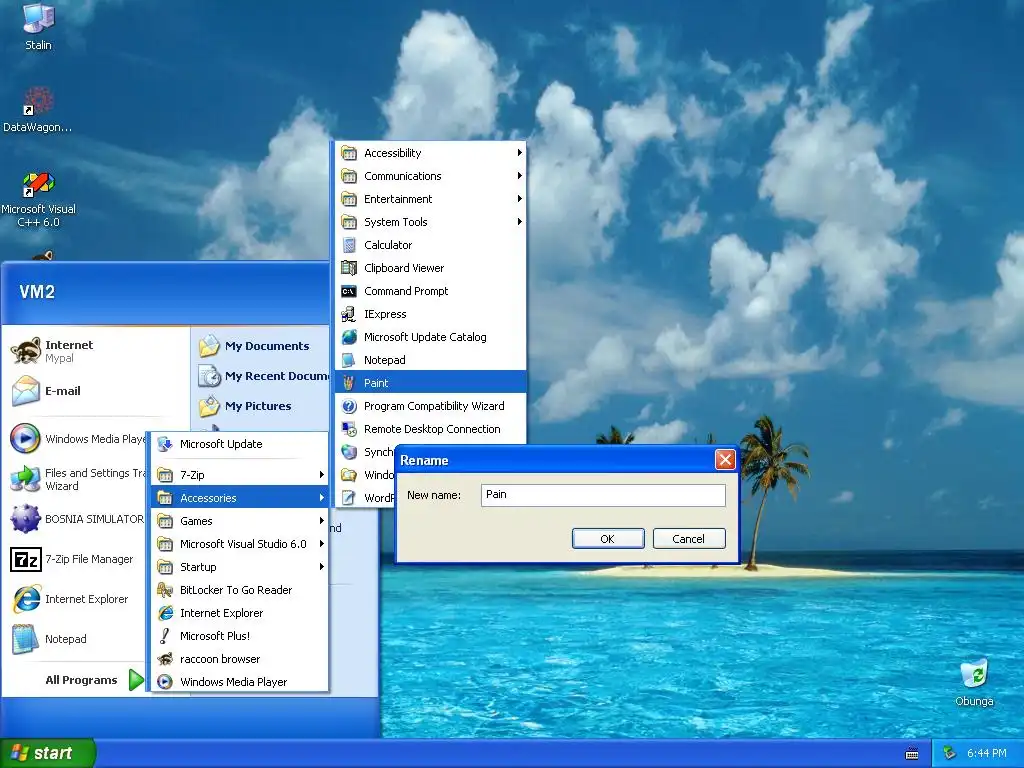Click the green All Programs arrow
The width and height of the screenshot is (1024, 768).
[136, 680]
